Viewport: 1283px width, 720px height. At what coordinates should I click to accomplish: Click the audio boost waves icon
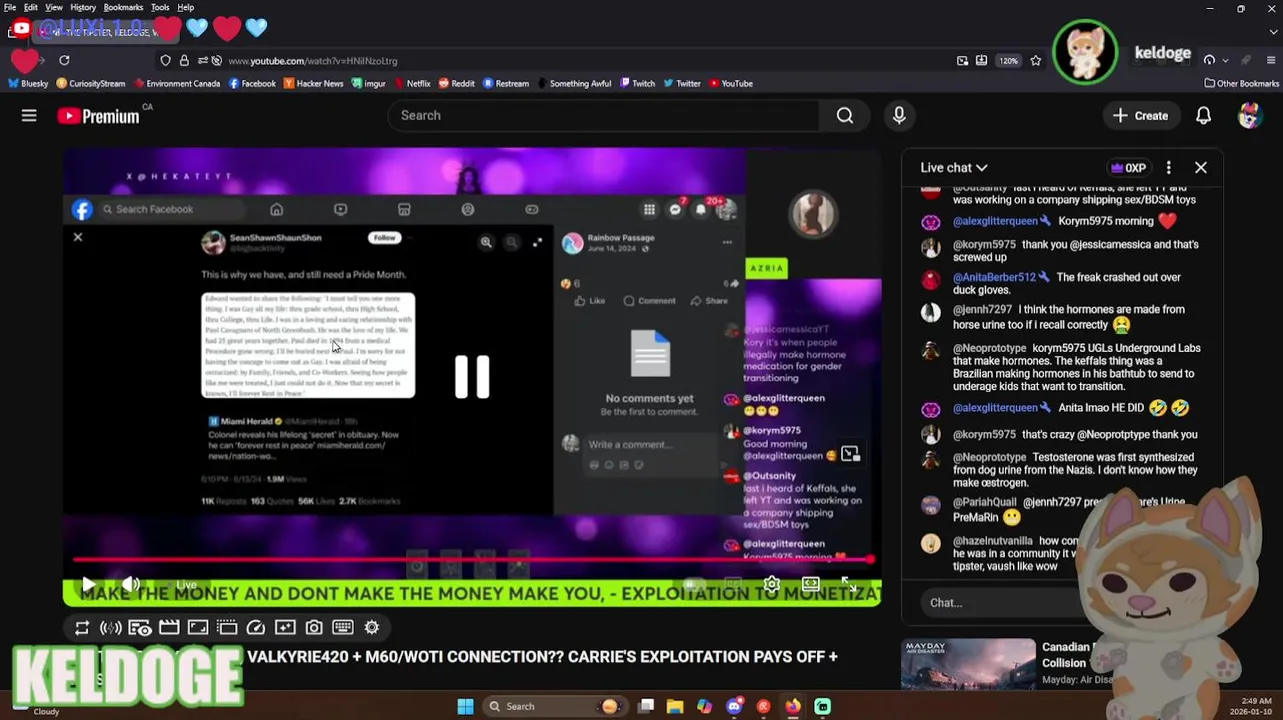point(111,627)
